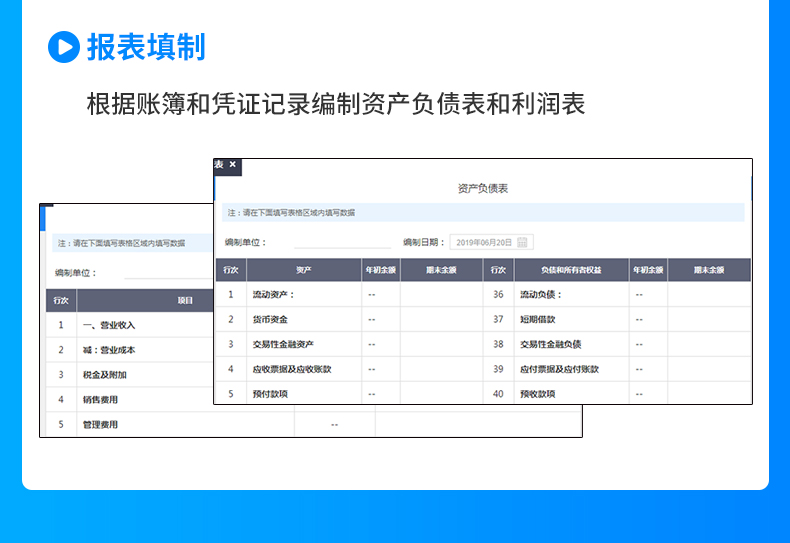This screenshot has width=790, height=543.
Task: Click the 税金及附加 row
Action: (105, 375)
